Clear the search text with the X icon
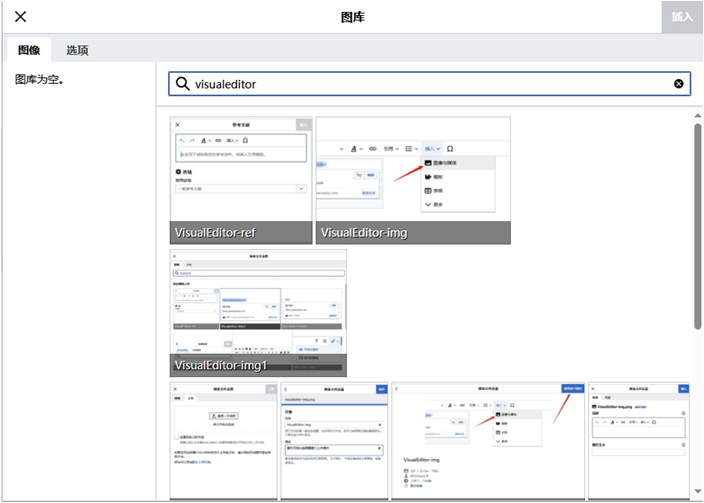Viewport: 704px width, 503px height. pyautogui.click(x=679, y=84)
